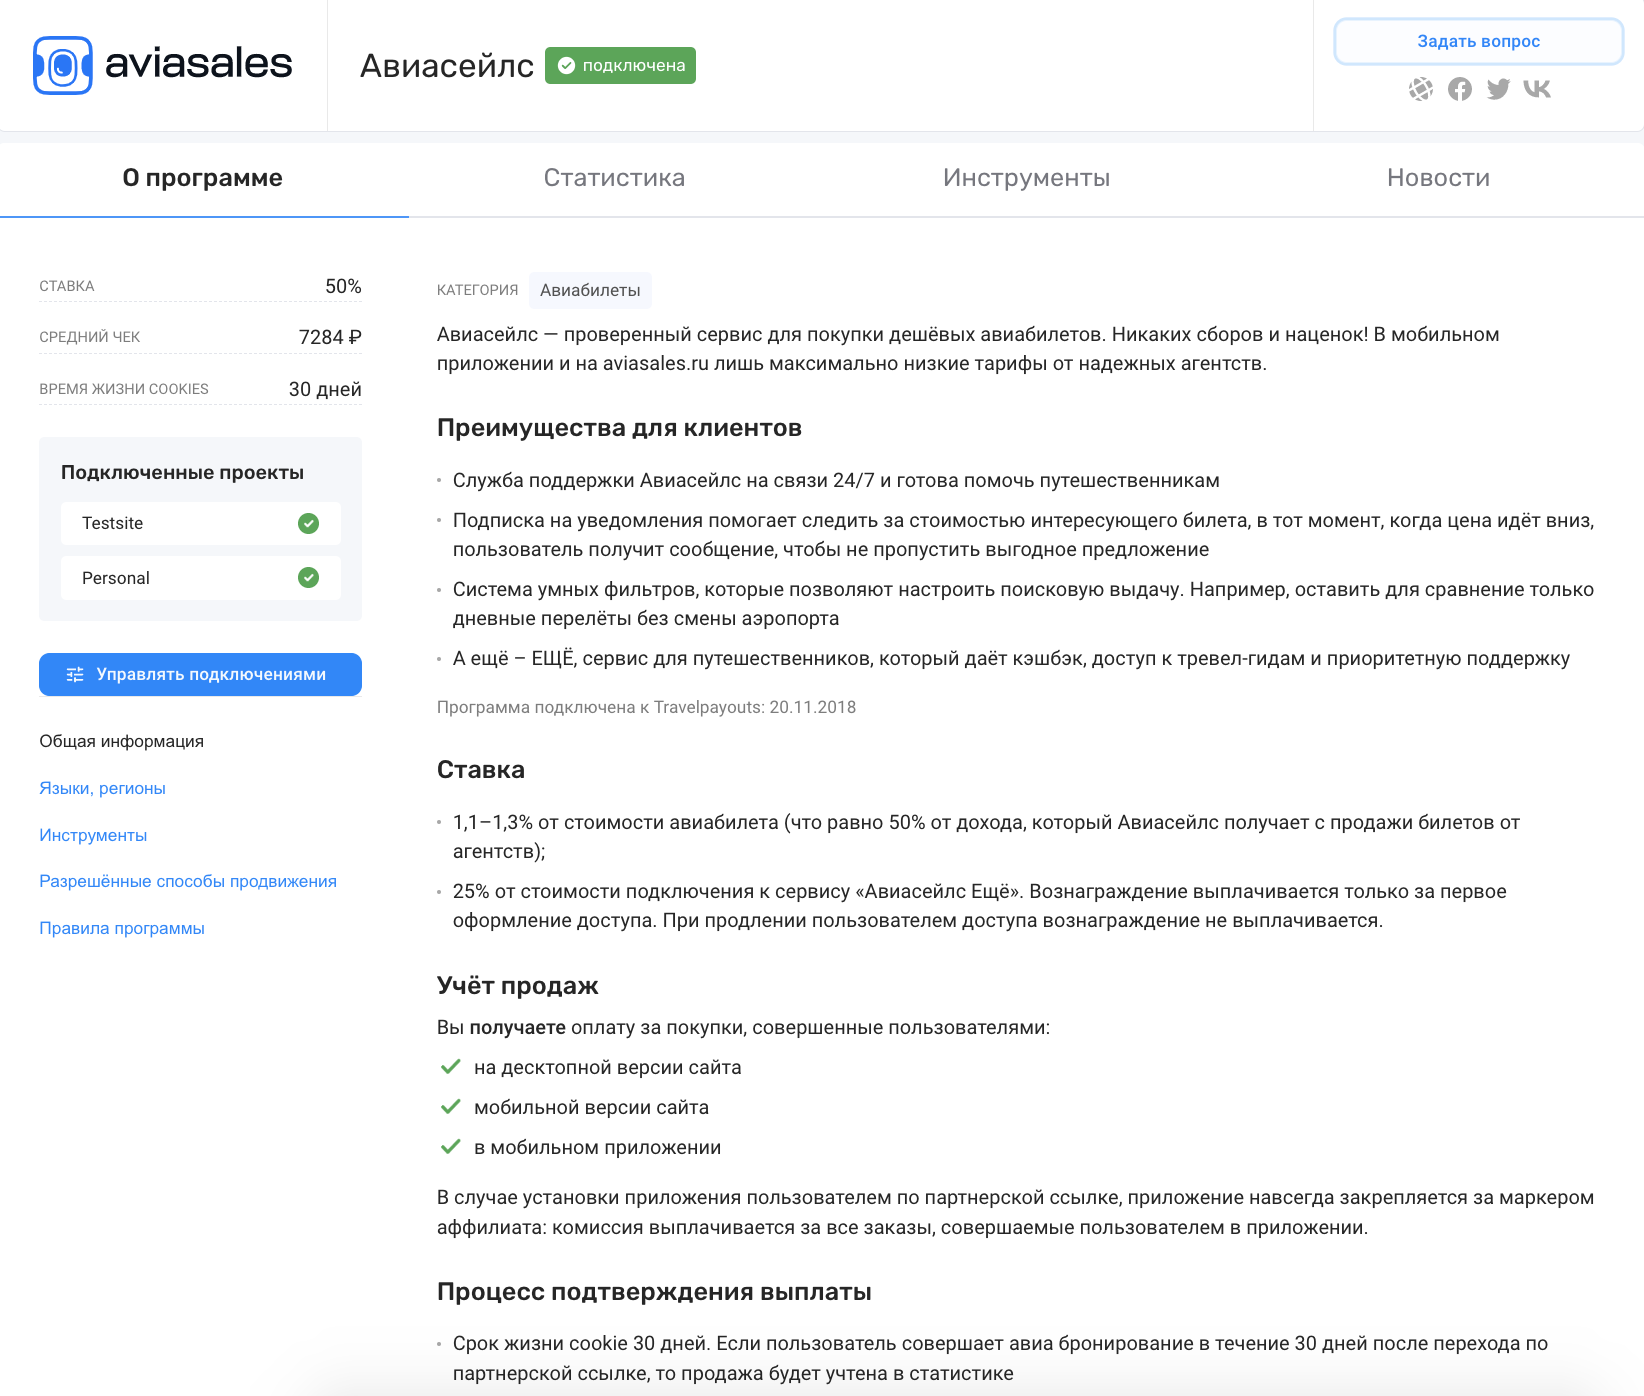
Task: Click the Учёт продаж heading
Action: pyautogui.click(x=518, y=986)
